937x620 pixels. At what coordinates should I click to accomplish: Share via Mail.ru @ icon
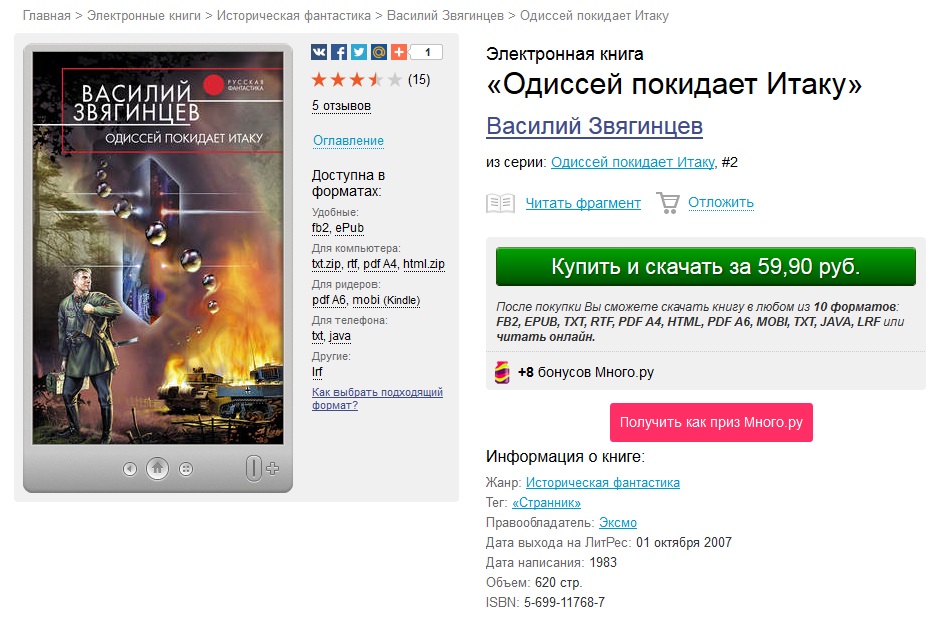point(379,53)
